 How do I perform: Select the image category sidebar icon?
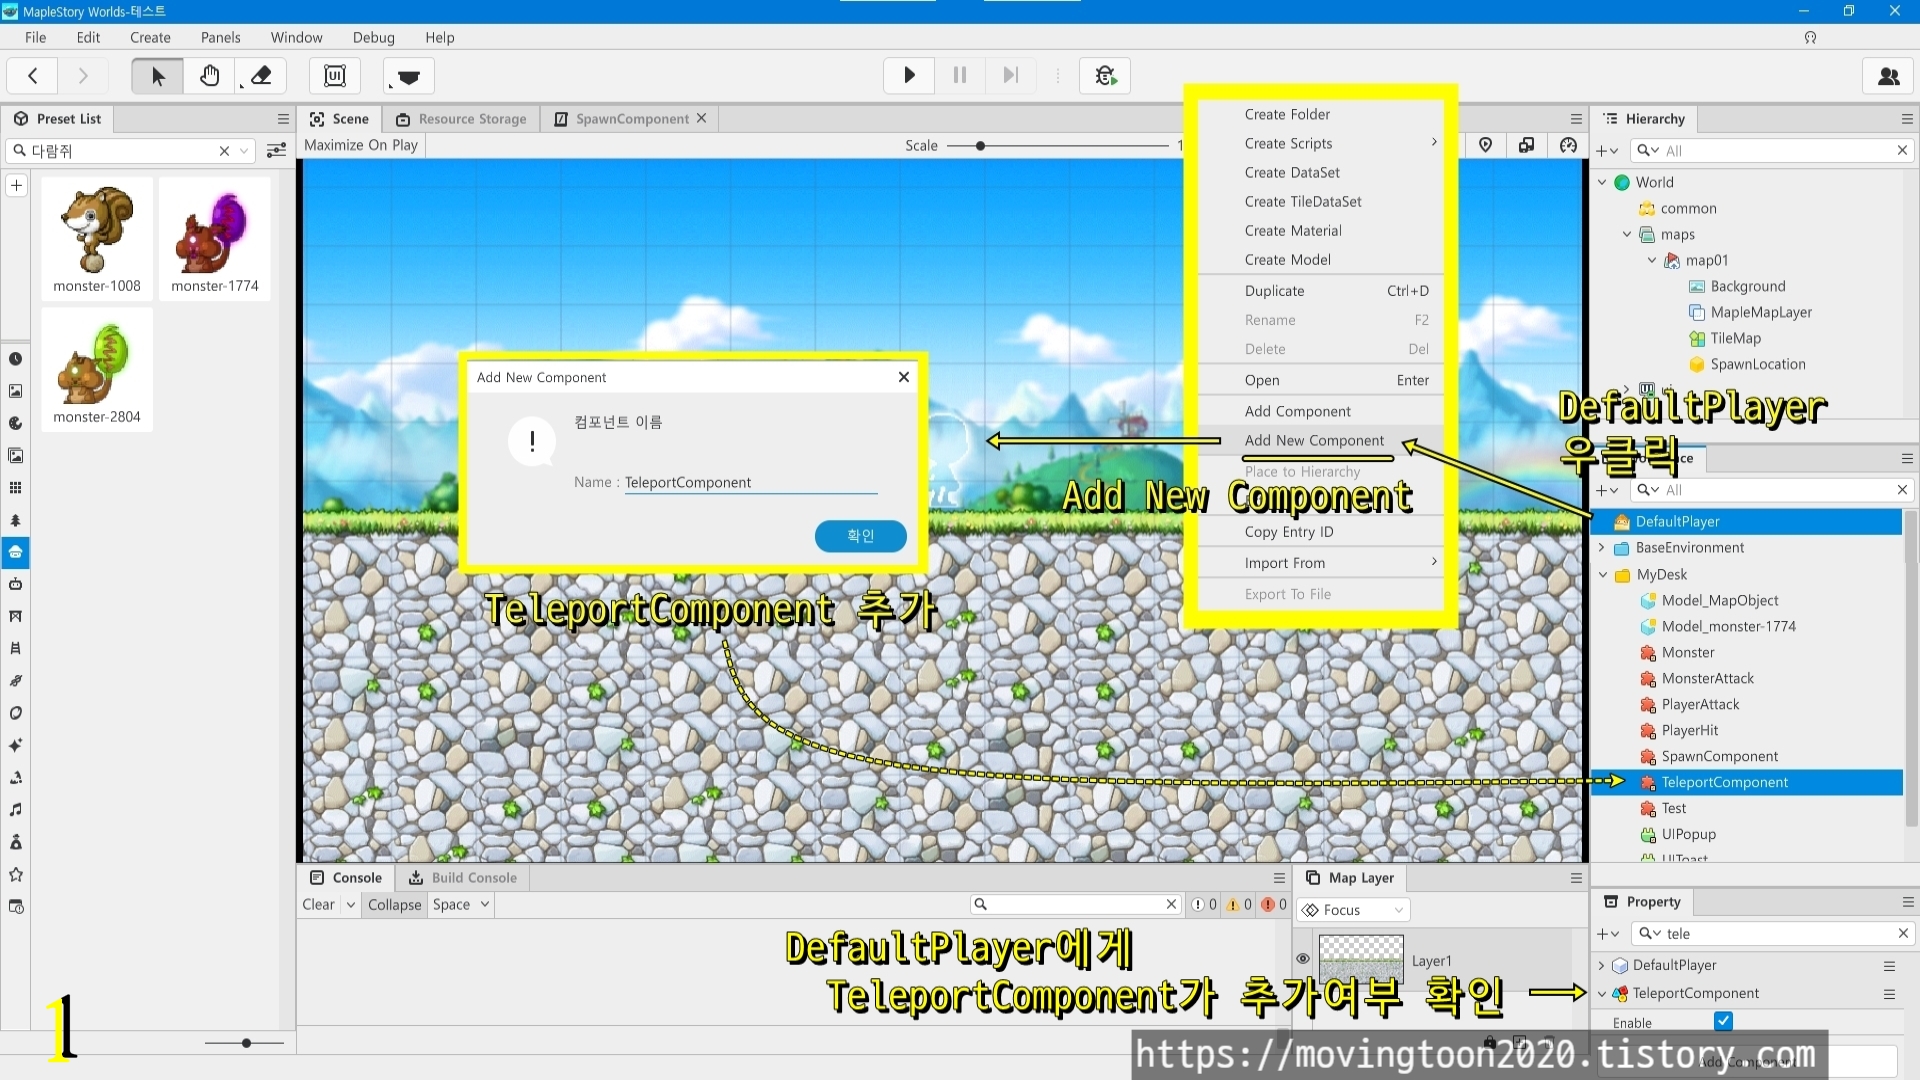pos(15,391)
